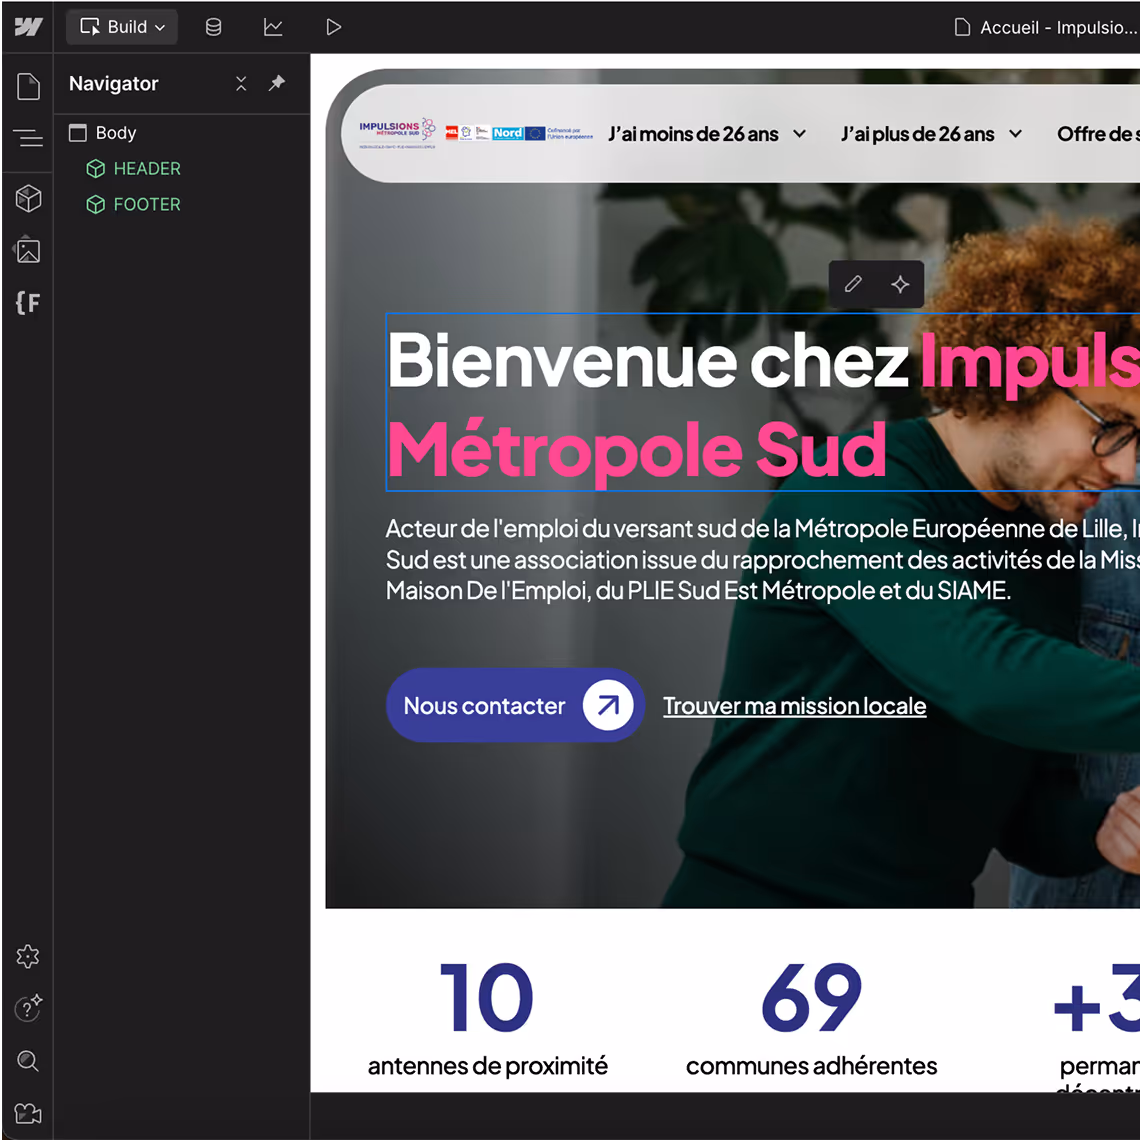This screenshot has height=1140, width=1140.
Task: Click the Preview play icon
Action: coord(333,27)
